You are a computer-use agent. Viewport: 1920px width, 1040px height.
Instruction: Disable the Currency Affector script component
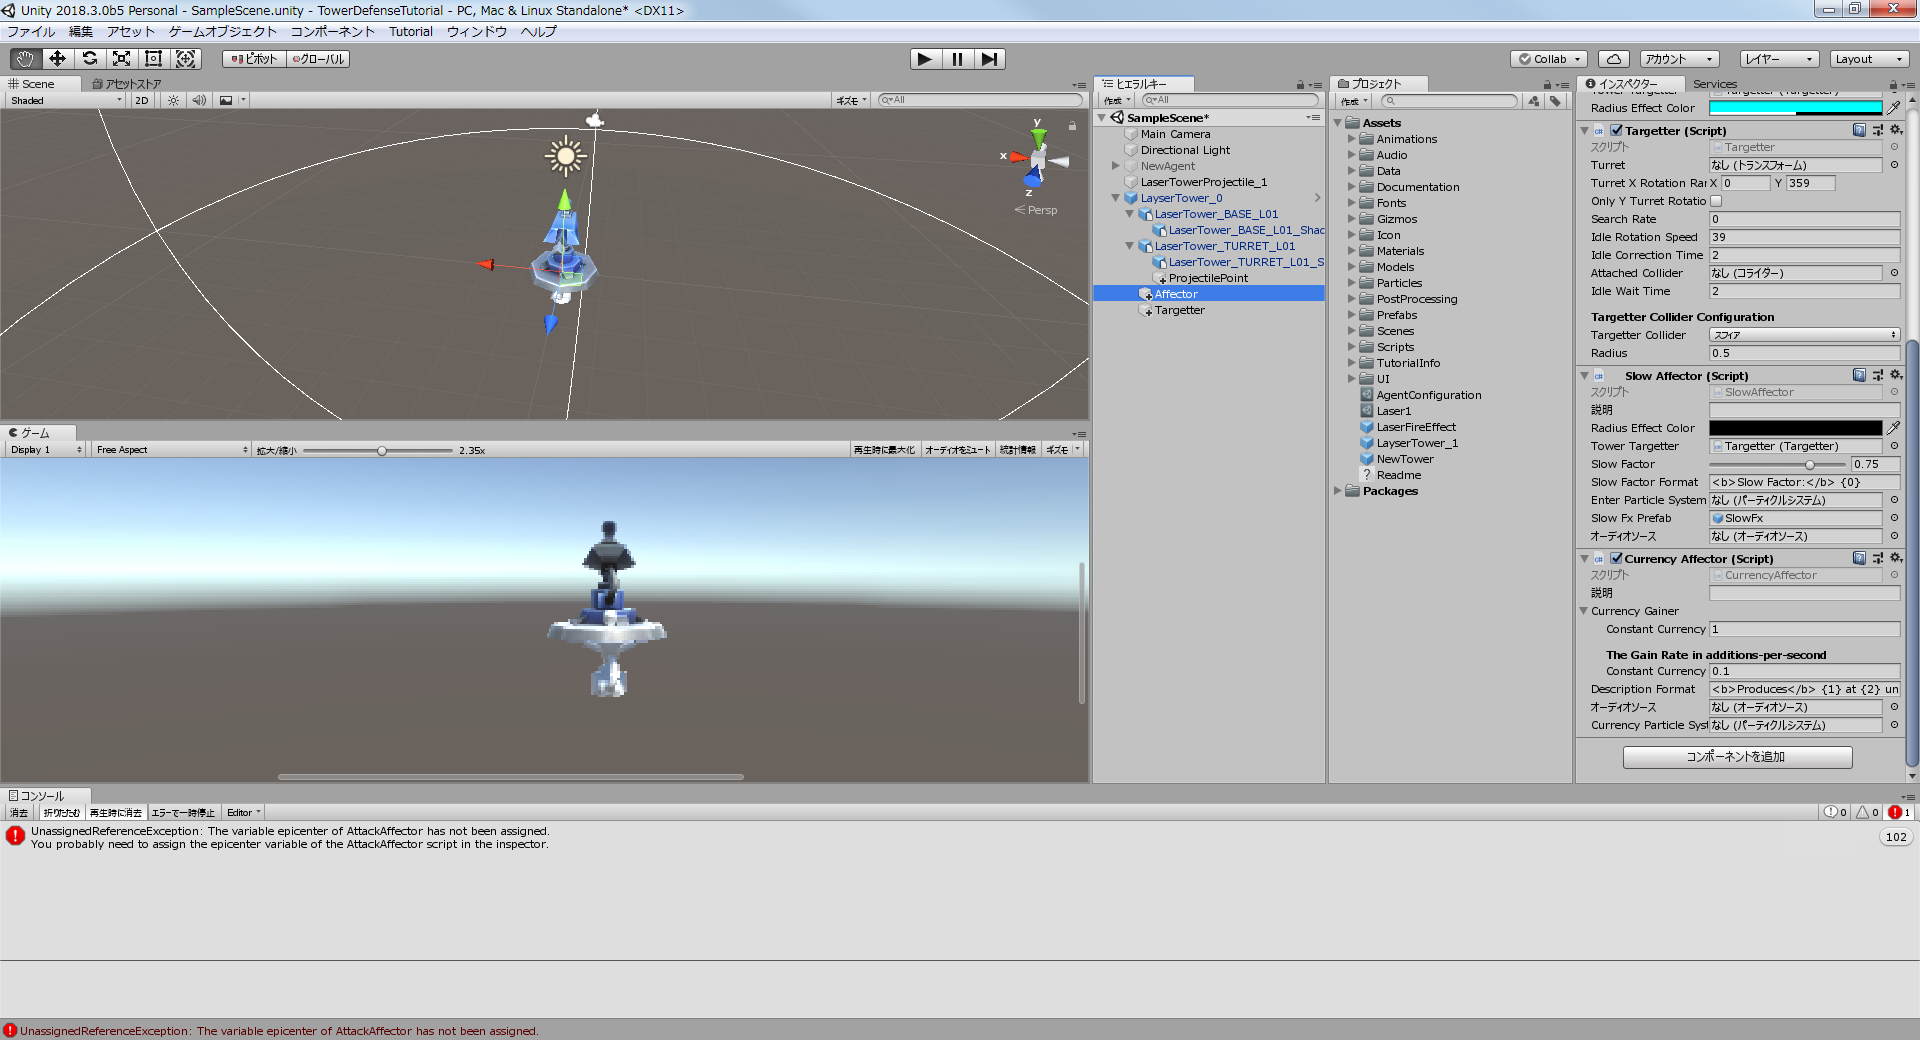pyautogui.click(x=1616, y=558)
